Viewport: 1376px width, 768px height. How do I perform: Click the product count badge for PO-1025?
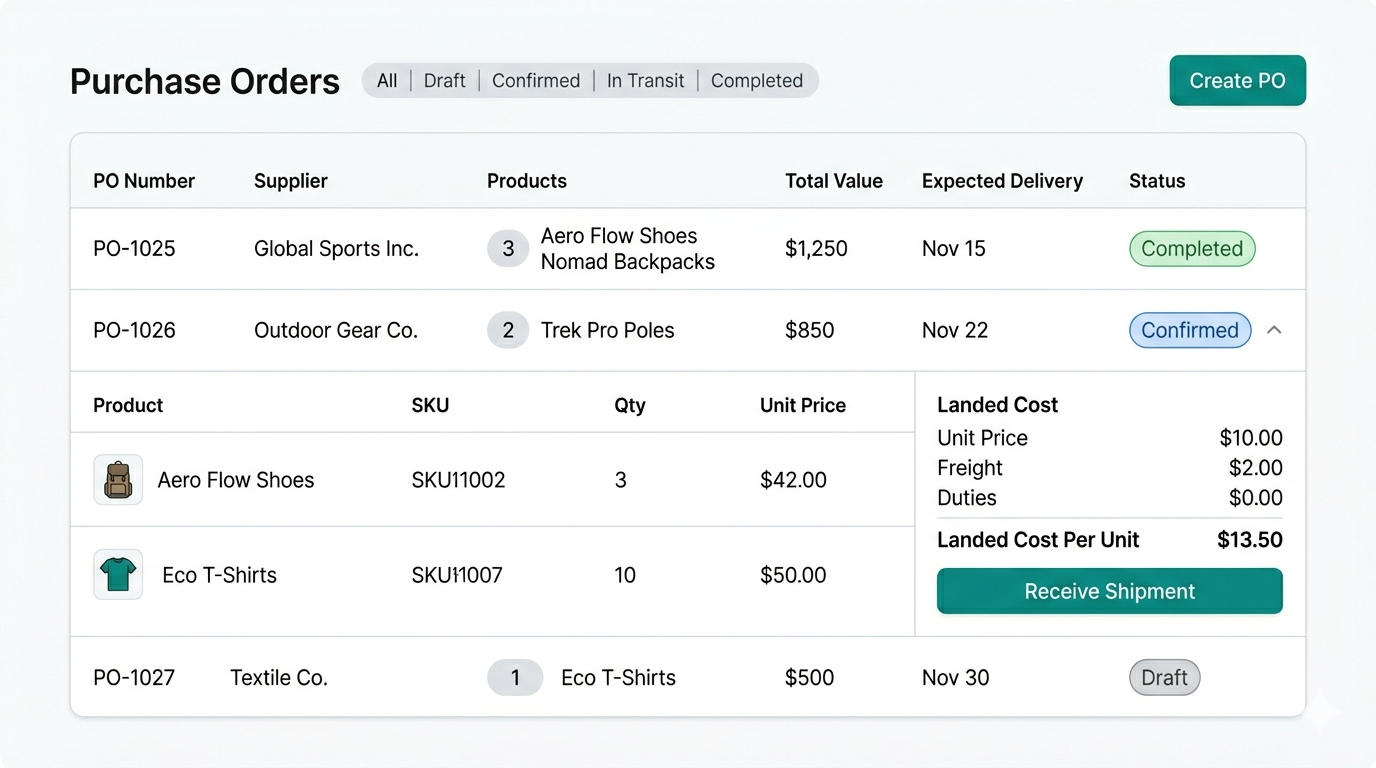508,249
